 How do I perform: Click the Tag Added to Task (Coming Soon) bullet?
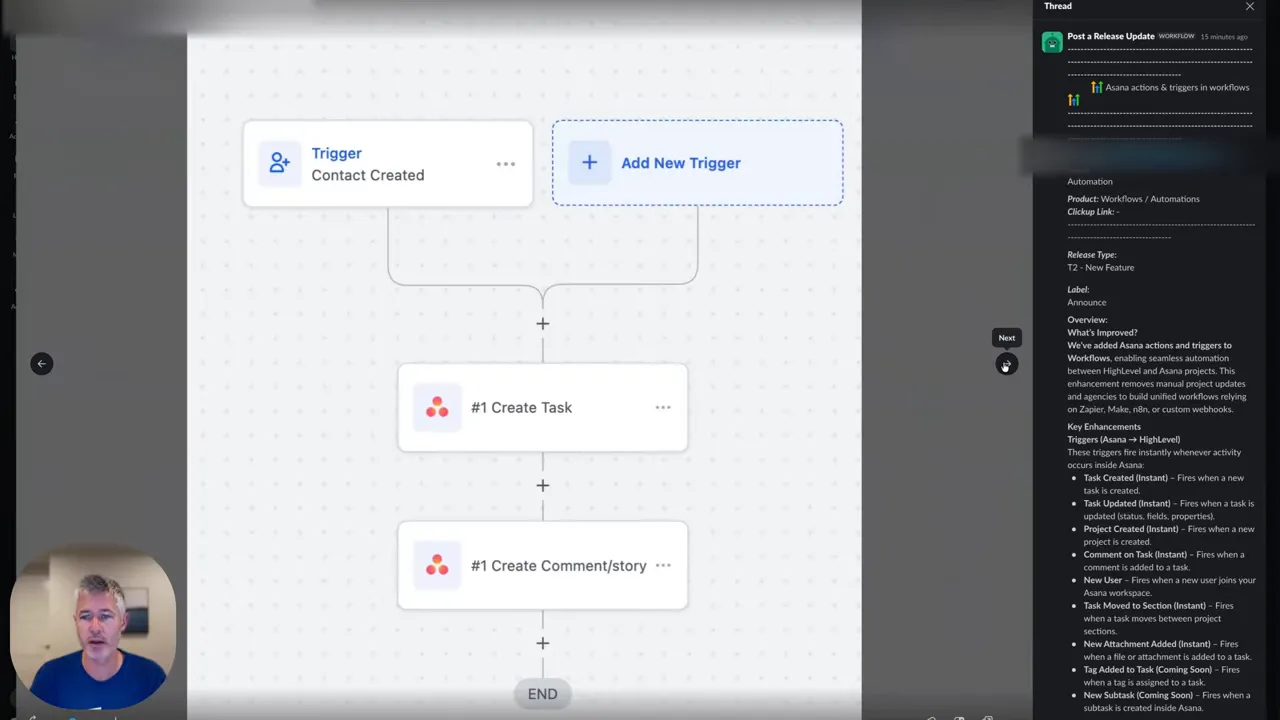(1161, 676)
